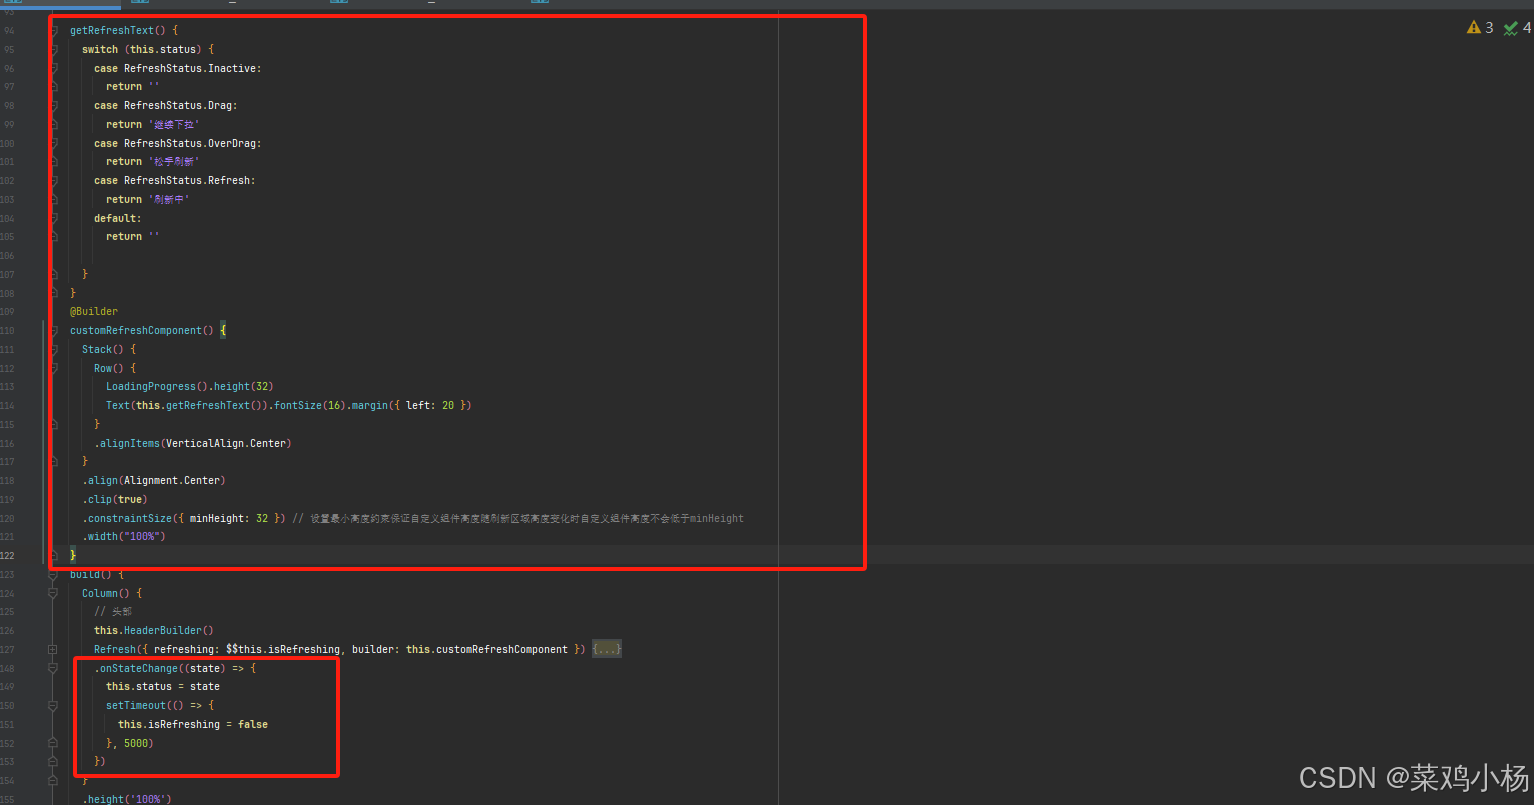Click '.constraintSize({ minHeight: 32 })'

tap(184, 518)
